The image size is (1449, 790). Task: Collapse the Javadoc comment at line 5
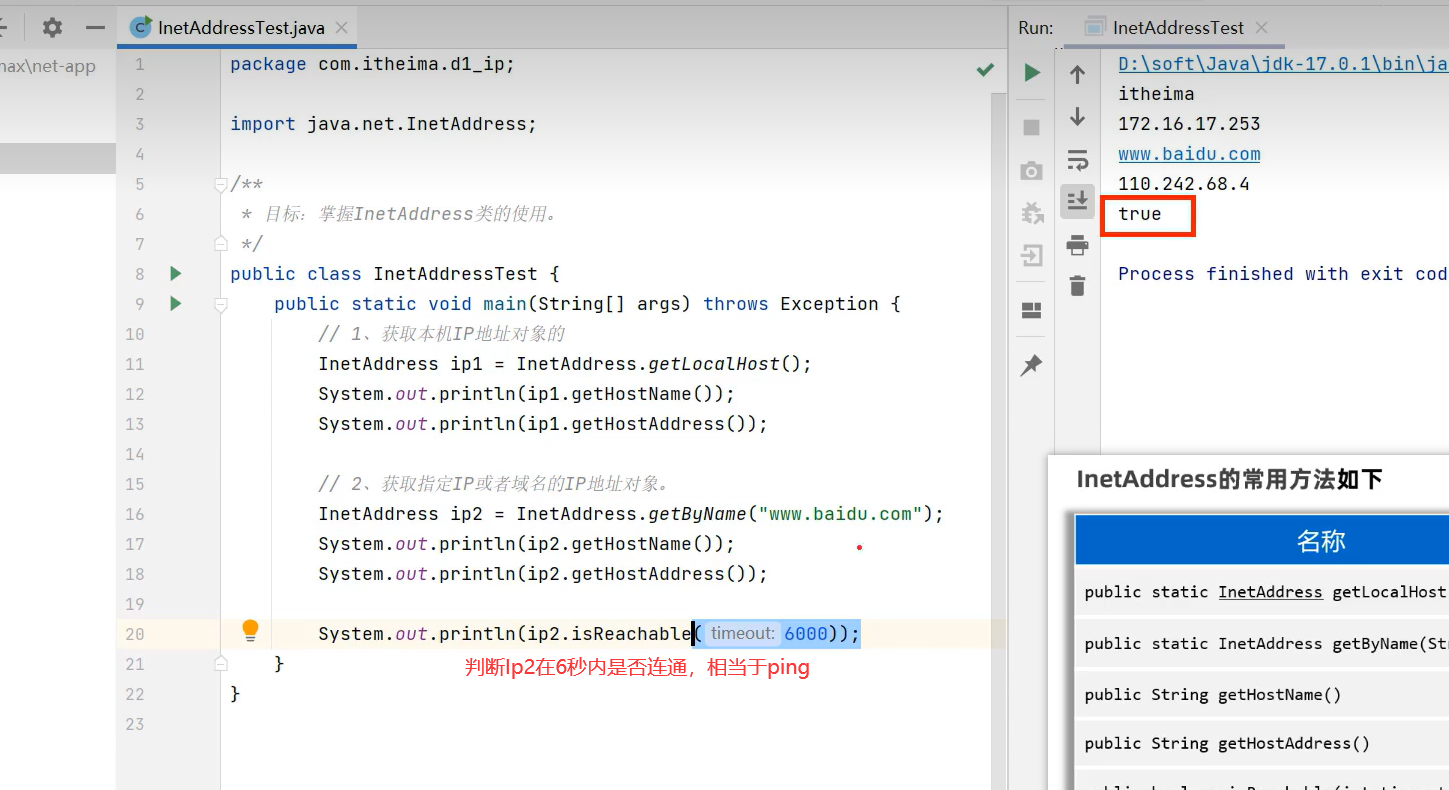pos(221,184)
